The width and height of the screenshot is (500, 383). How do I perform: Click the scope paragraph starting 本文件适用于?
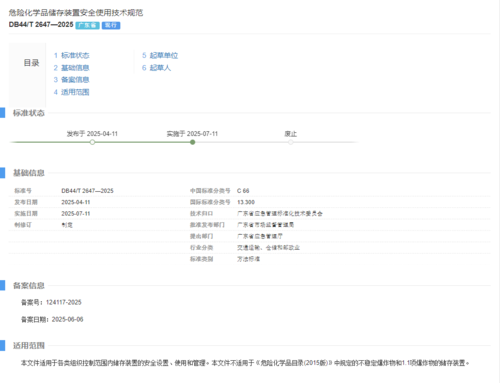coord(245,363)
